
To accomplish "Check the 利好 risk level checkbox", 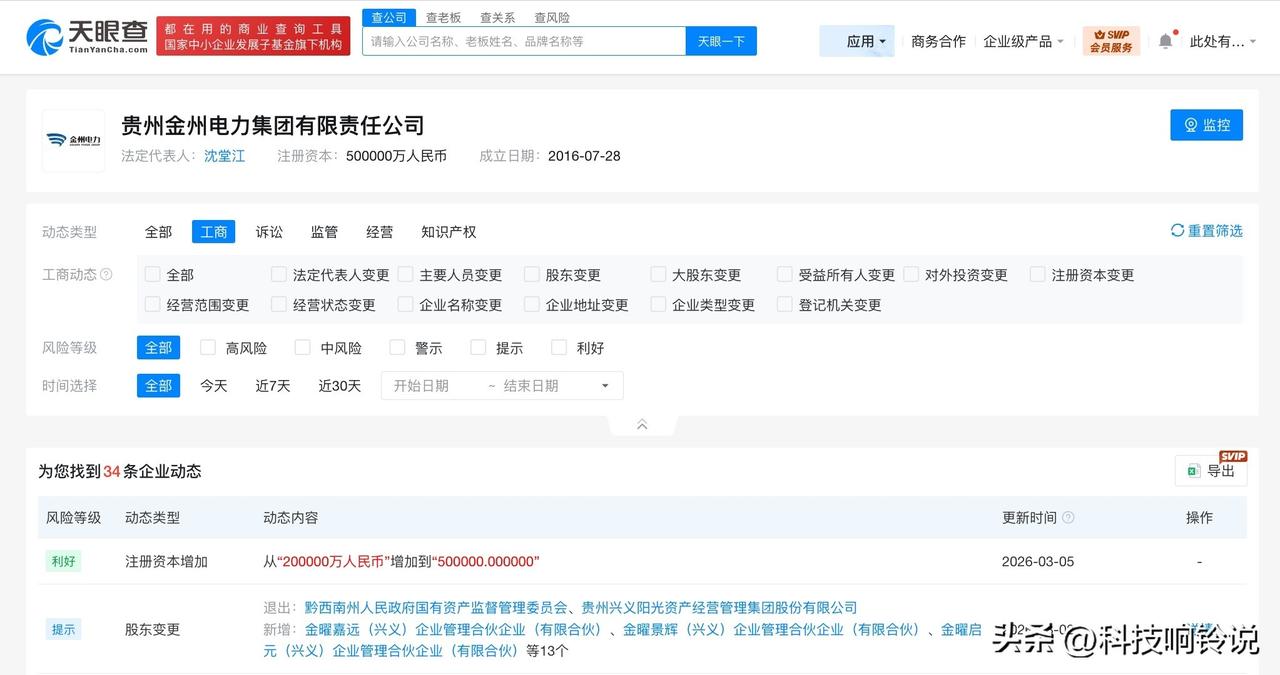I will coord(559,347).
